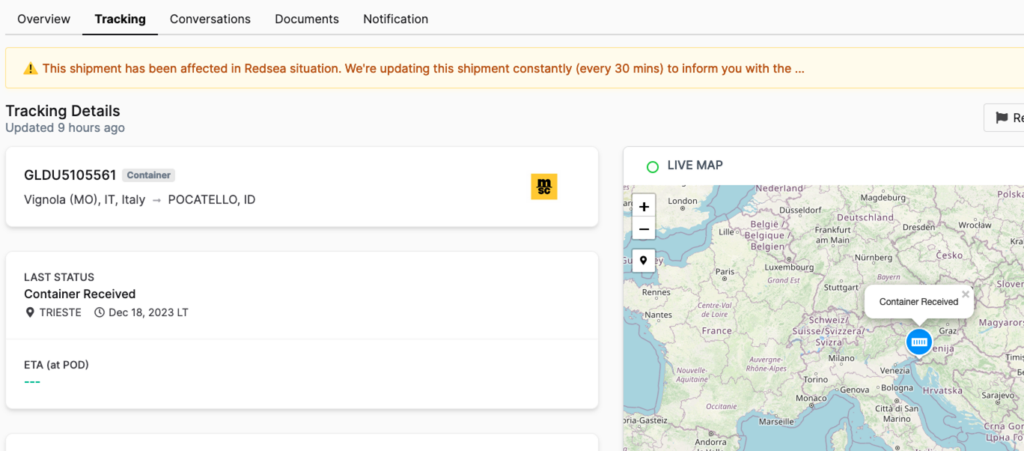Click the blue container marker on map
Viewport: 1024px width, 451px height.
918,342
